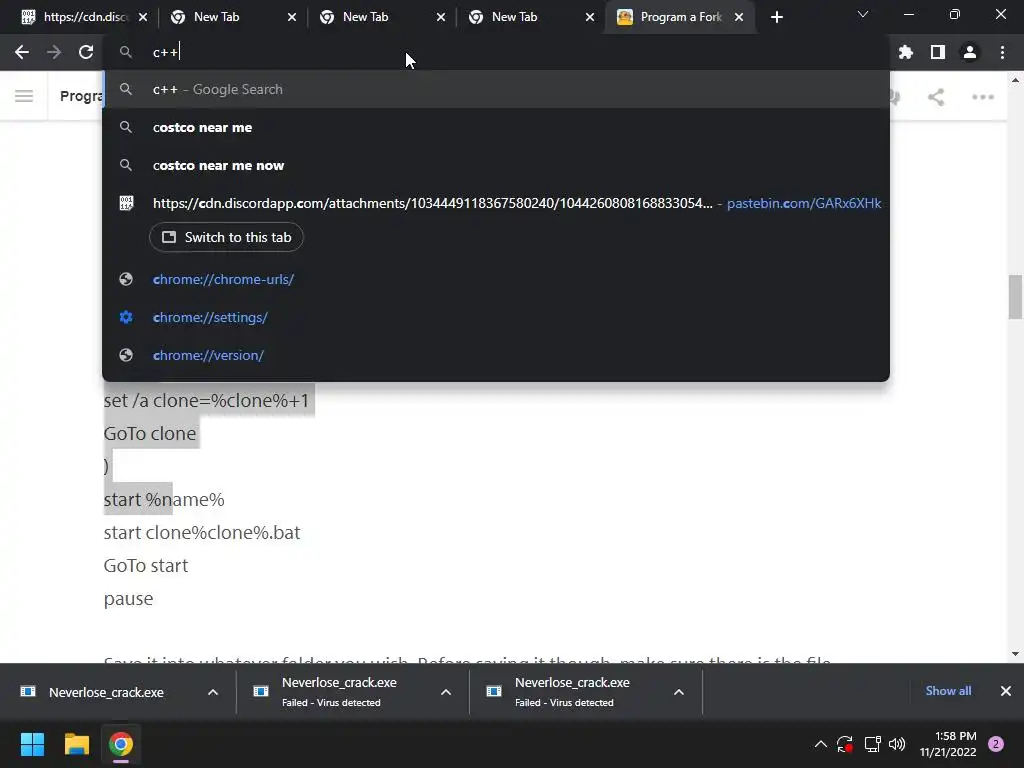Click the 'start clone%clone%.bat' text line

point(202,532)
